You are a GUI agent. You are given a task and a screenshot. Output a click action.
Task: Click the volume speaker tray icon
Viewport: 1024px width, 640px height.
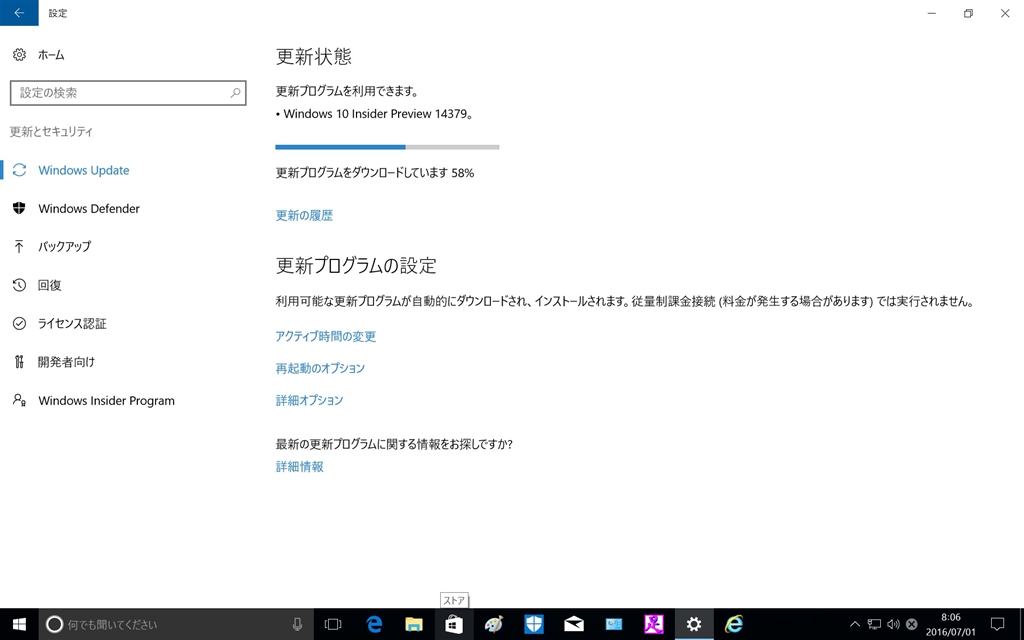(893, 624)
